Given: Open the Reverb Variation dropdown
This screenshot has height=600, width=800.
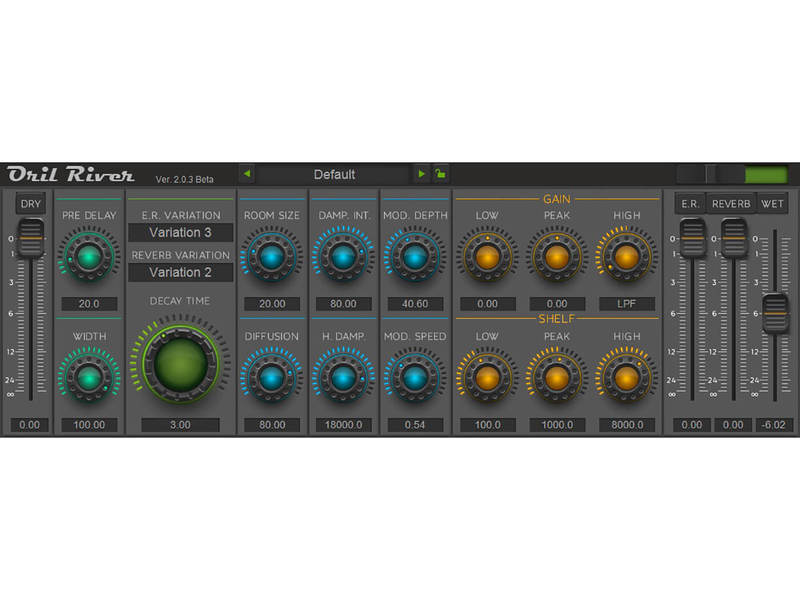Looking at the screenshot, I should (180, 272).
